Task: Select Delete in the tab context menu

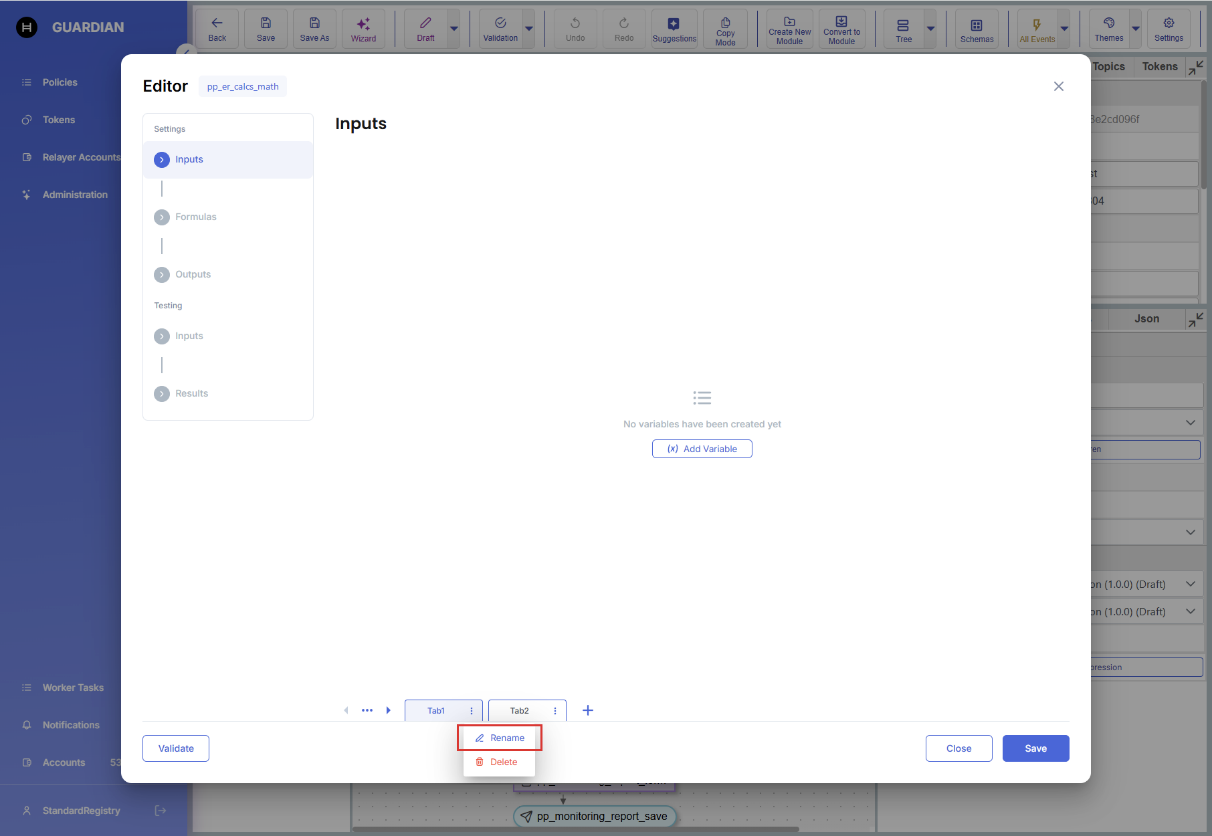Action: (x=498, y=762)
